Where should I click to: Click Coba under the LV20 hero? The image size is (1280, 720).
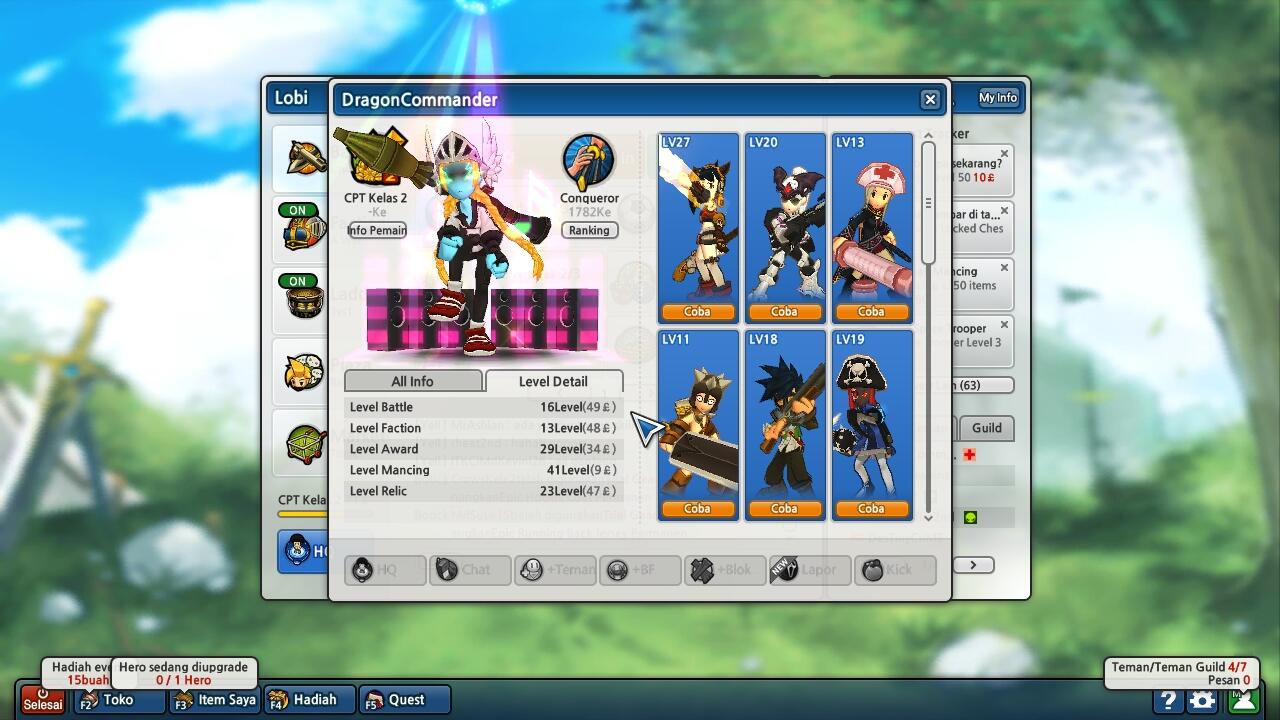(784, 312)
